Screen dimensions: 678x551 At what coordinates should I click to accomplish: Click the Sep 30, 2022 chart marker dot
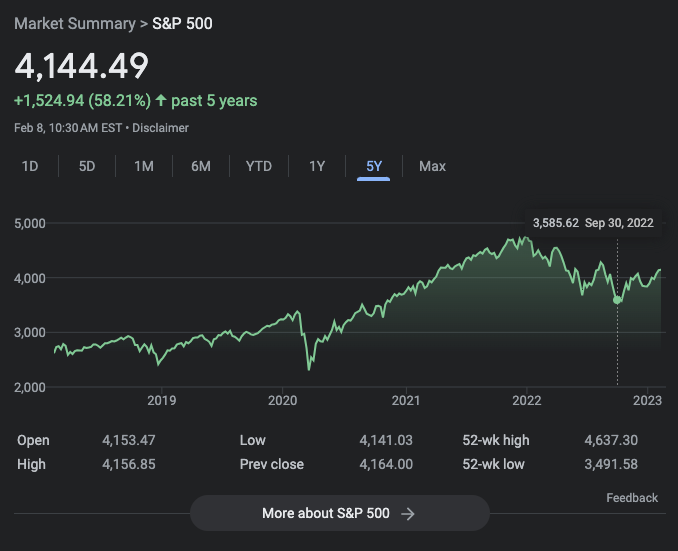pyautogui.click(x=617, y=300)
